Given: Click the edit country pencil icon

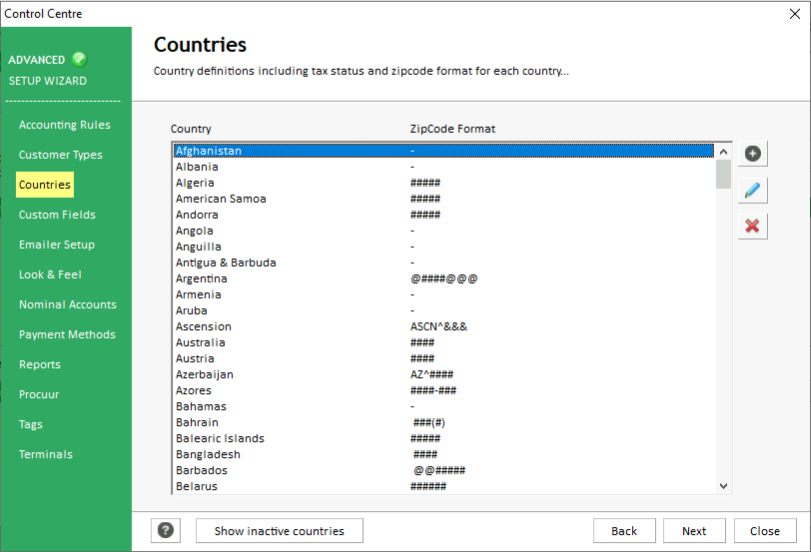Looking at the screenshot, I should click(x=753, y=190).
